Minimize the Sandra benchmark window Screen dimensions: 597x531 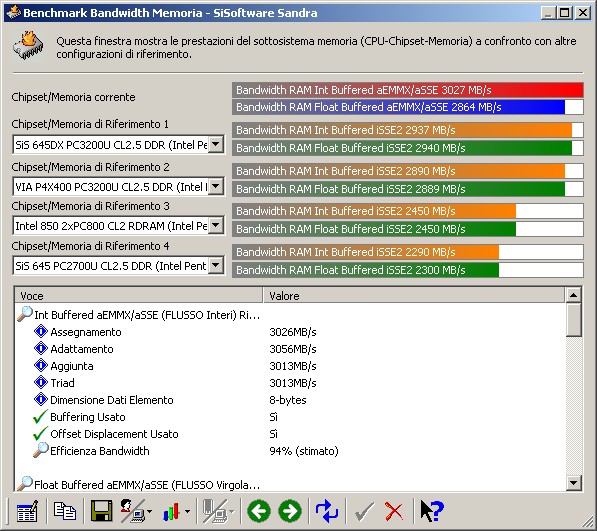pyautogui.click(x=548, y=13)
